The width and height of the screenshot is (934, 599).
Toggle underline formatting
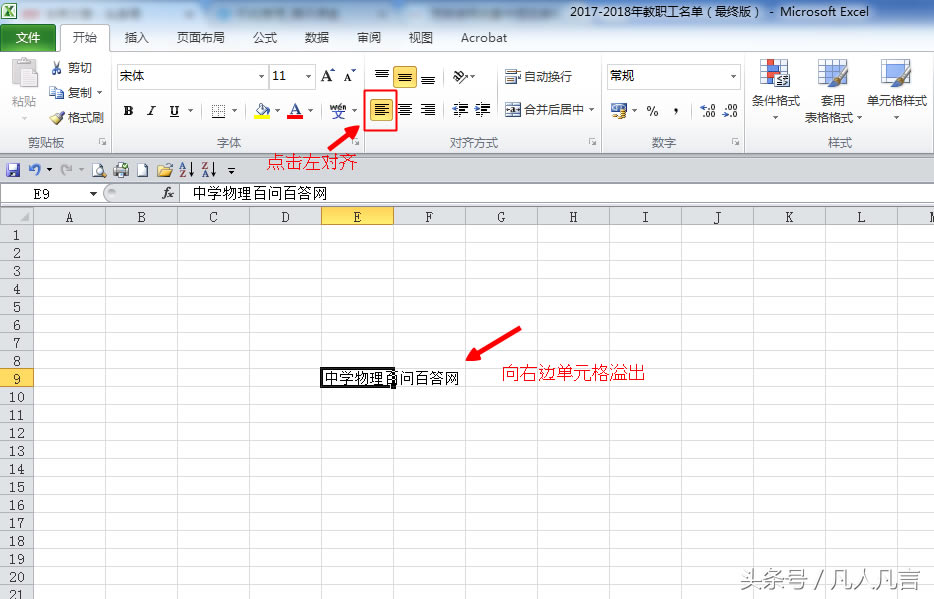click(x=172, y=110)
